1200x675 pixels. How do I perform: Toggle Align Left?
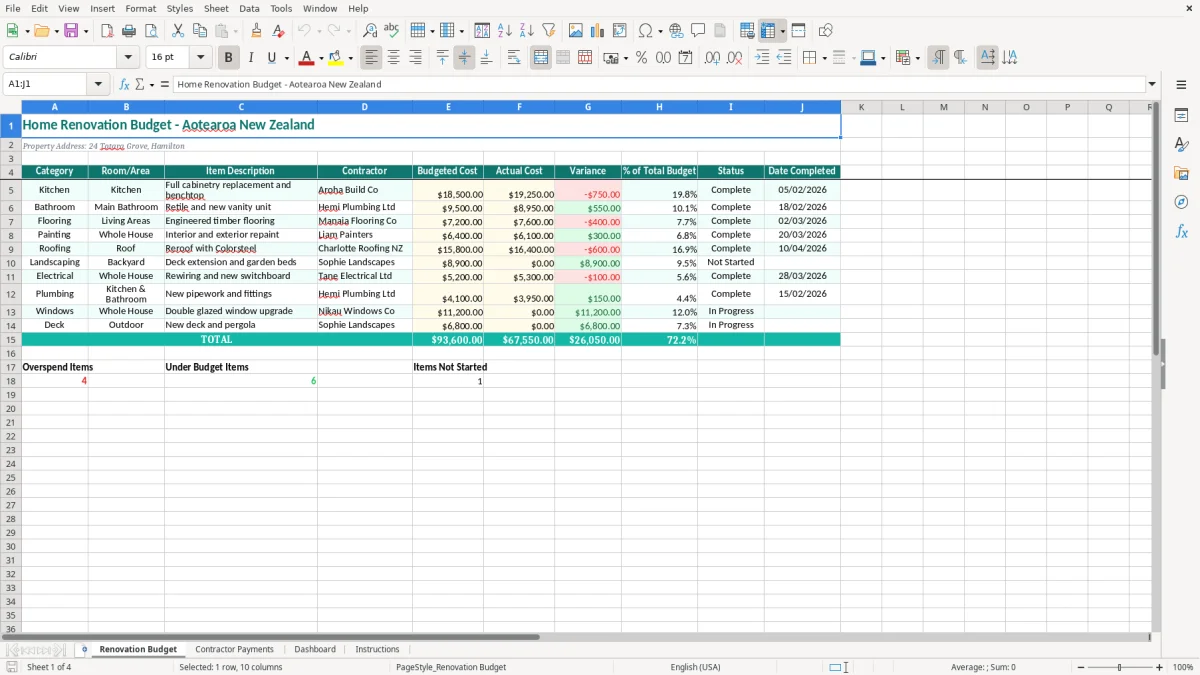(371, 58)
